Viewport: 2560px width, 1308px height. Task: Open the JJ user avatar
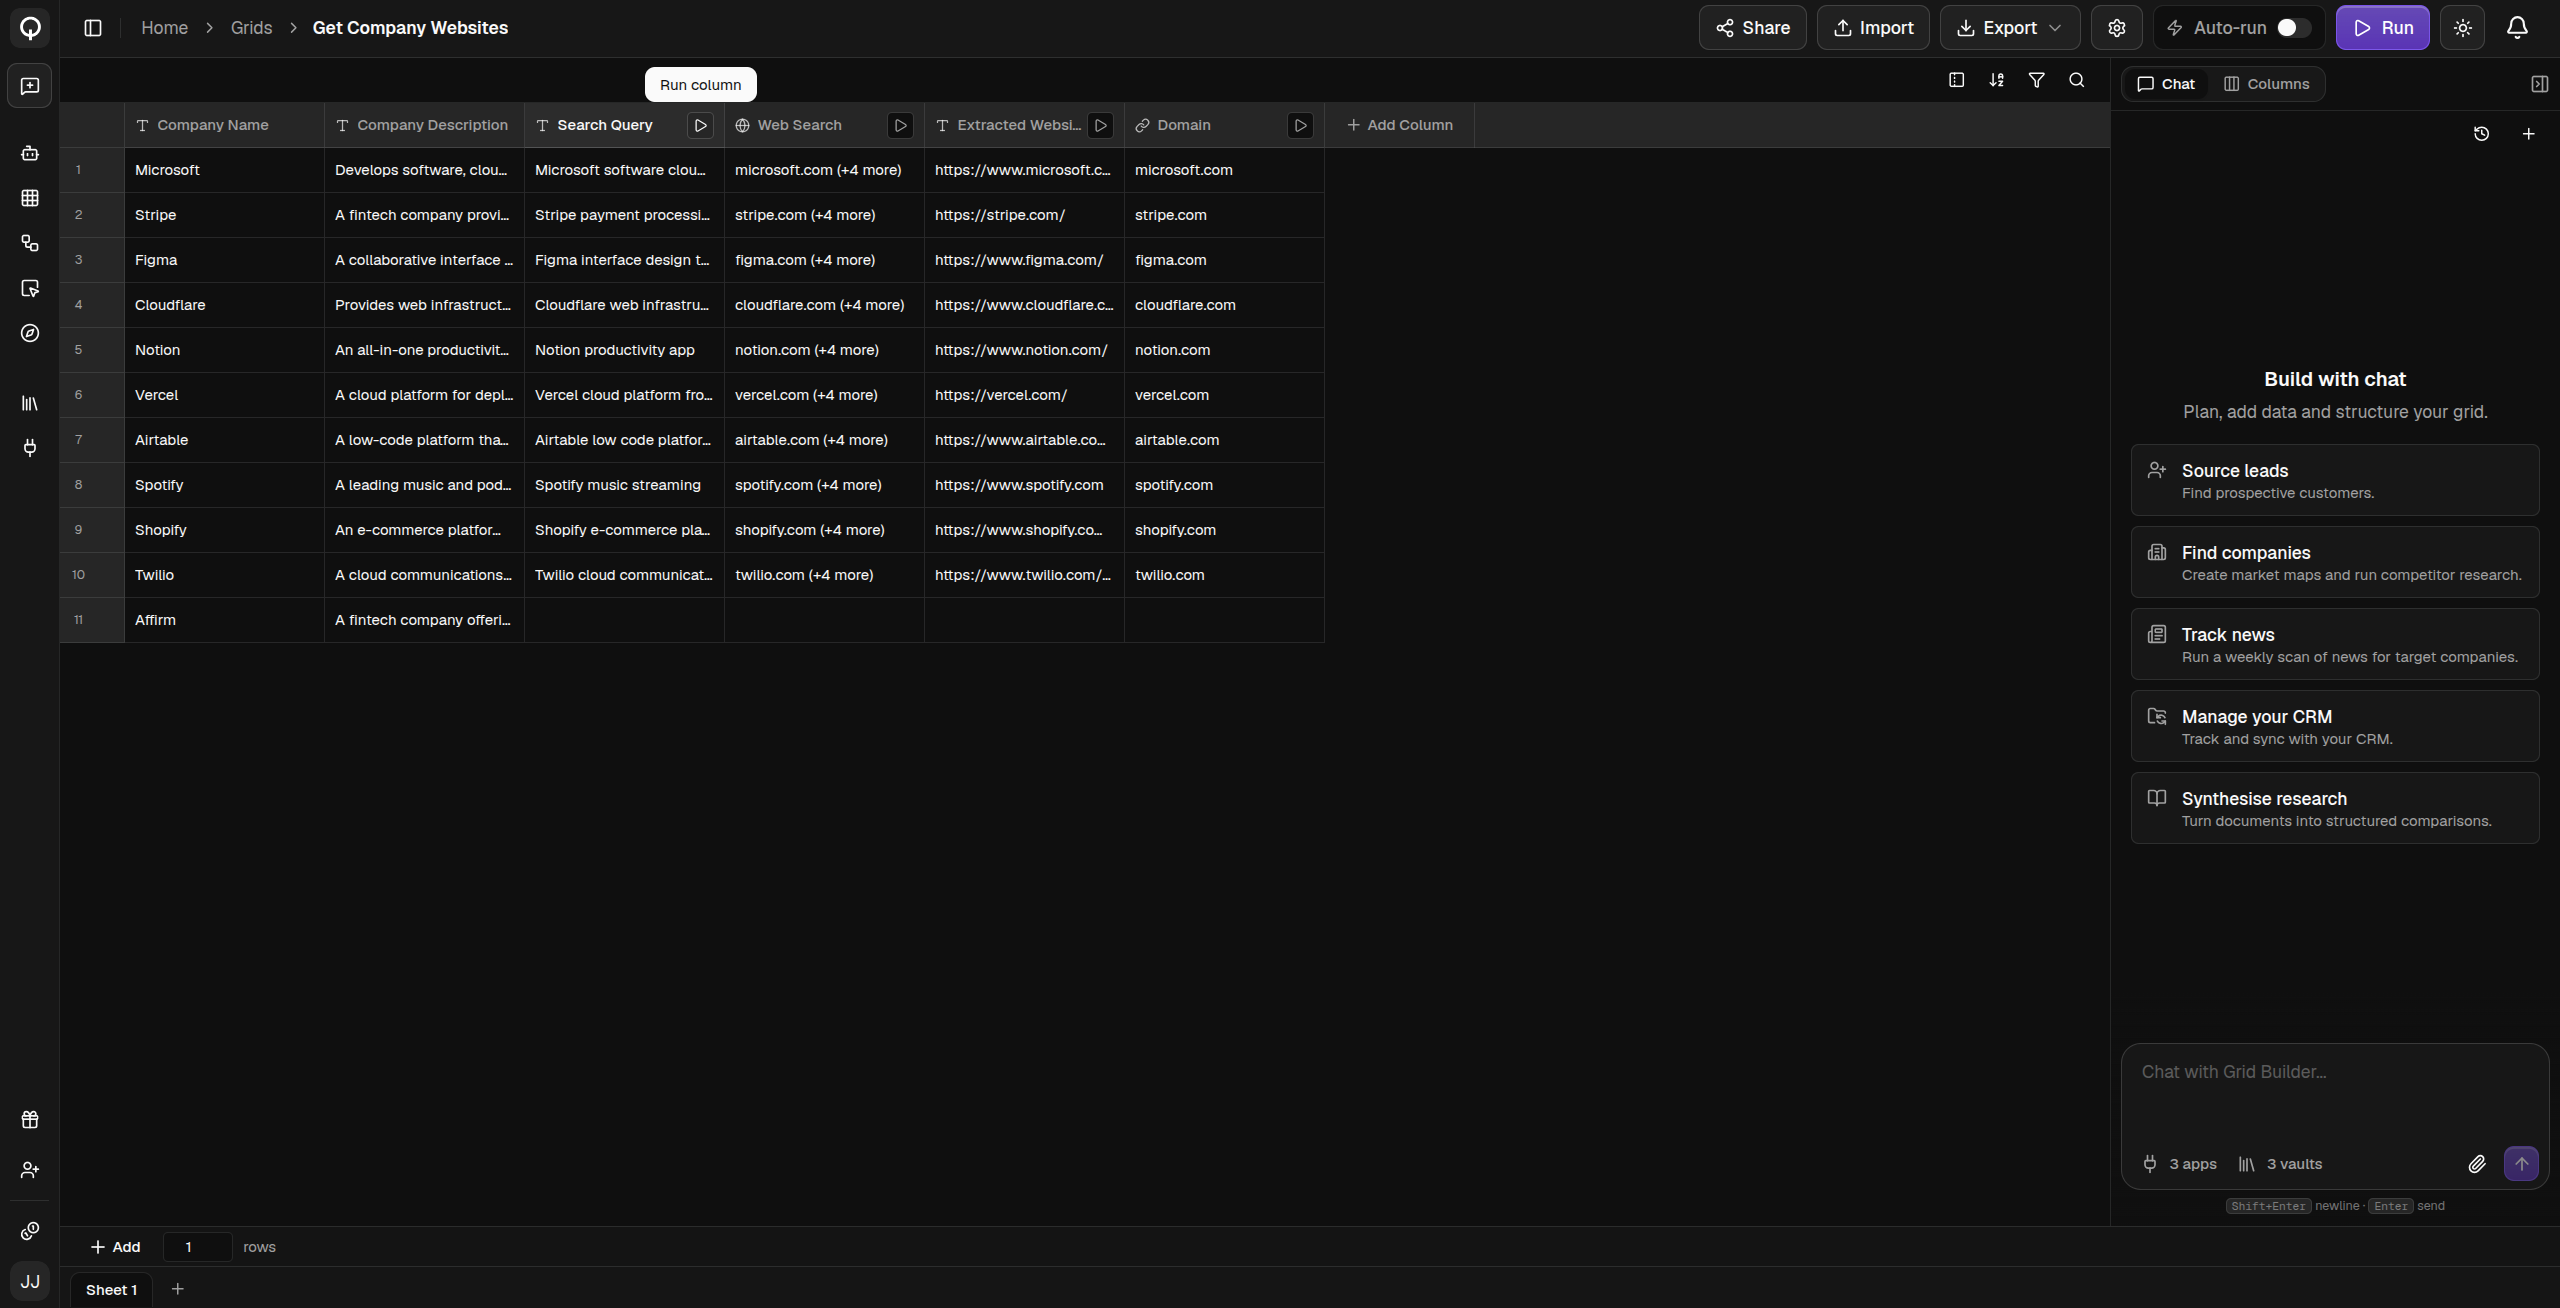[30, 1281]
